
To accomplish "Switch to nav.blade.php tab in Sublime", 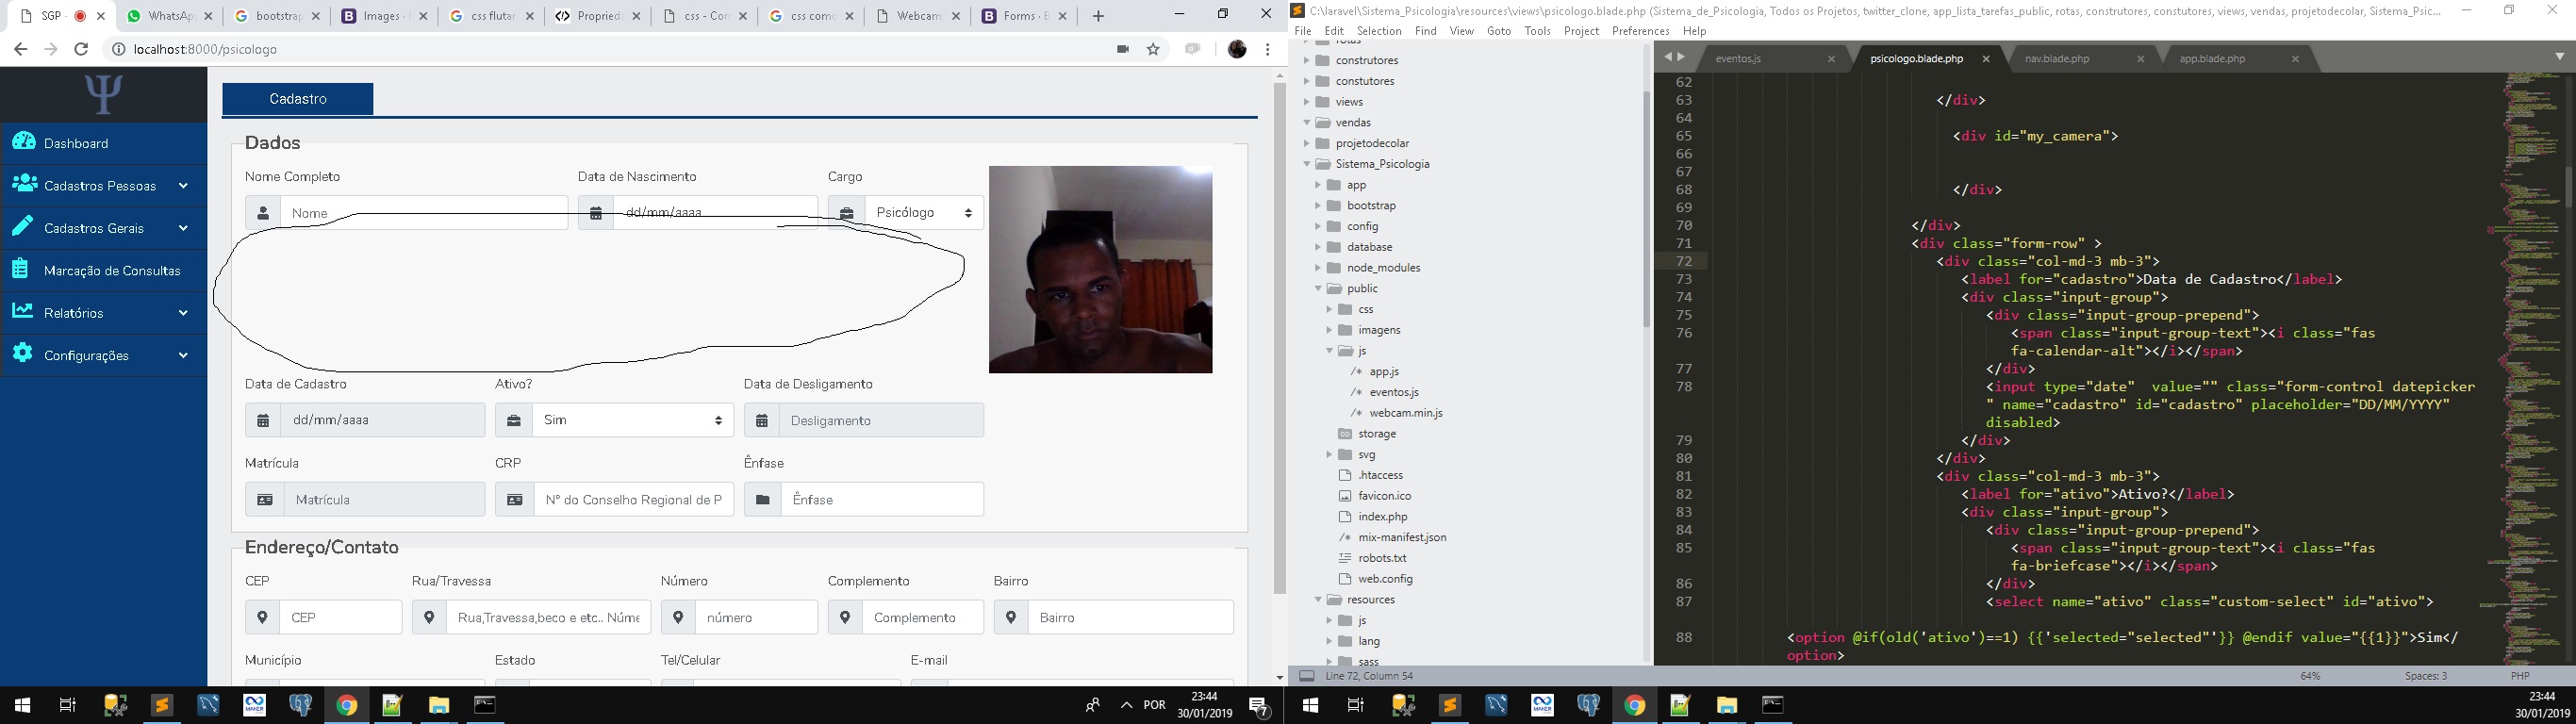I will click(2057, 59).
